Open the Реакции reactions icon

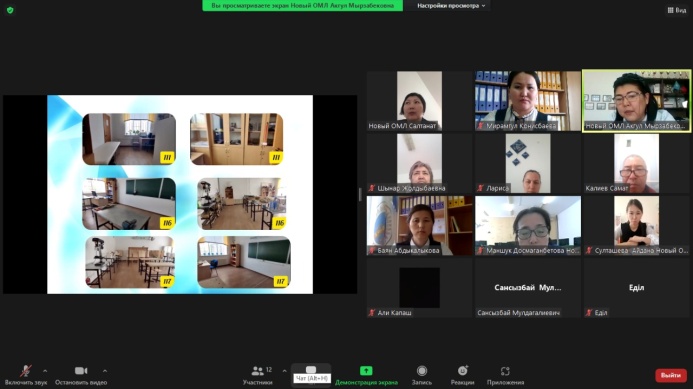462,371
